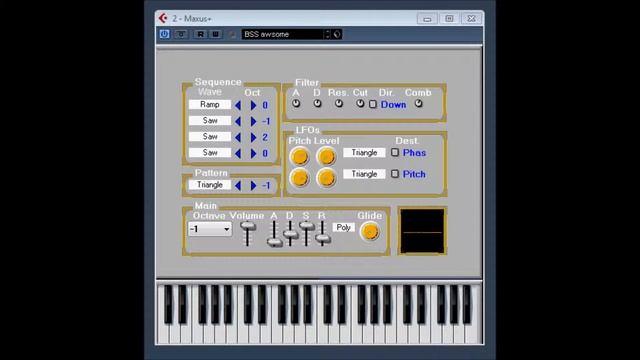Open first LFO Triangle waveform selector
640x360 pixels.
(x=364, y=153)
